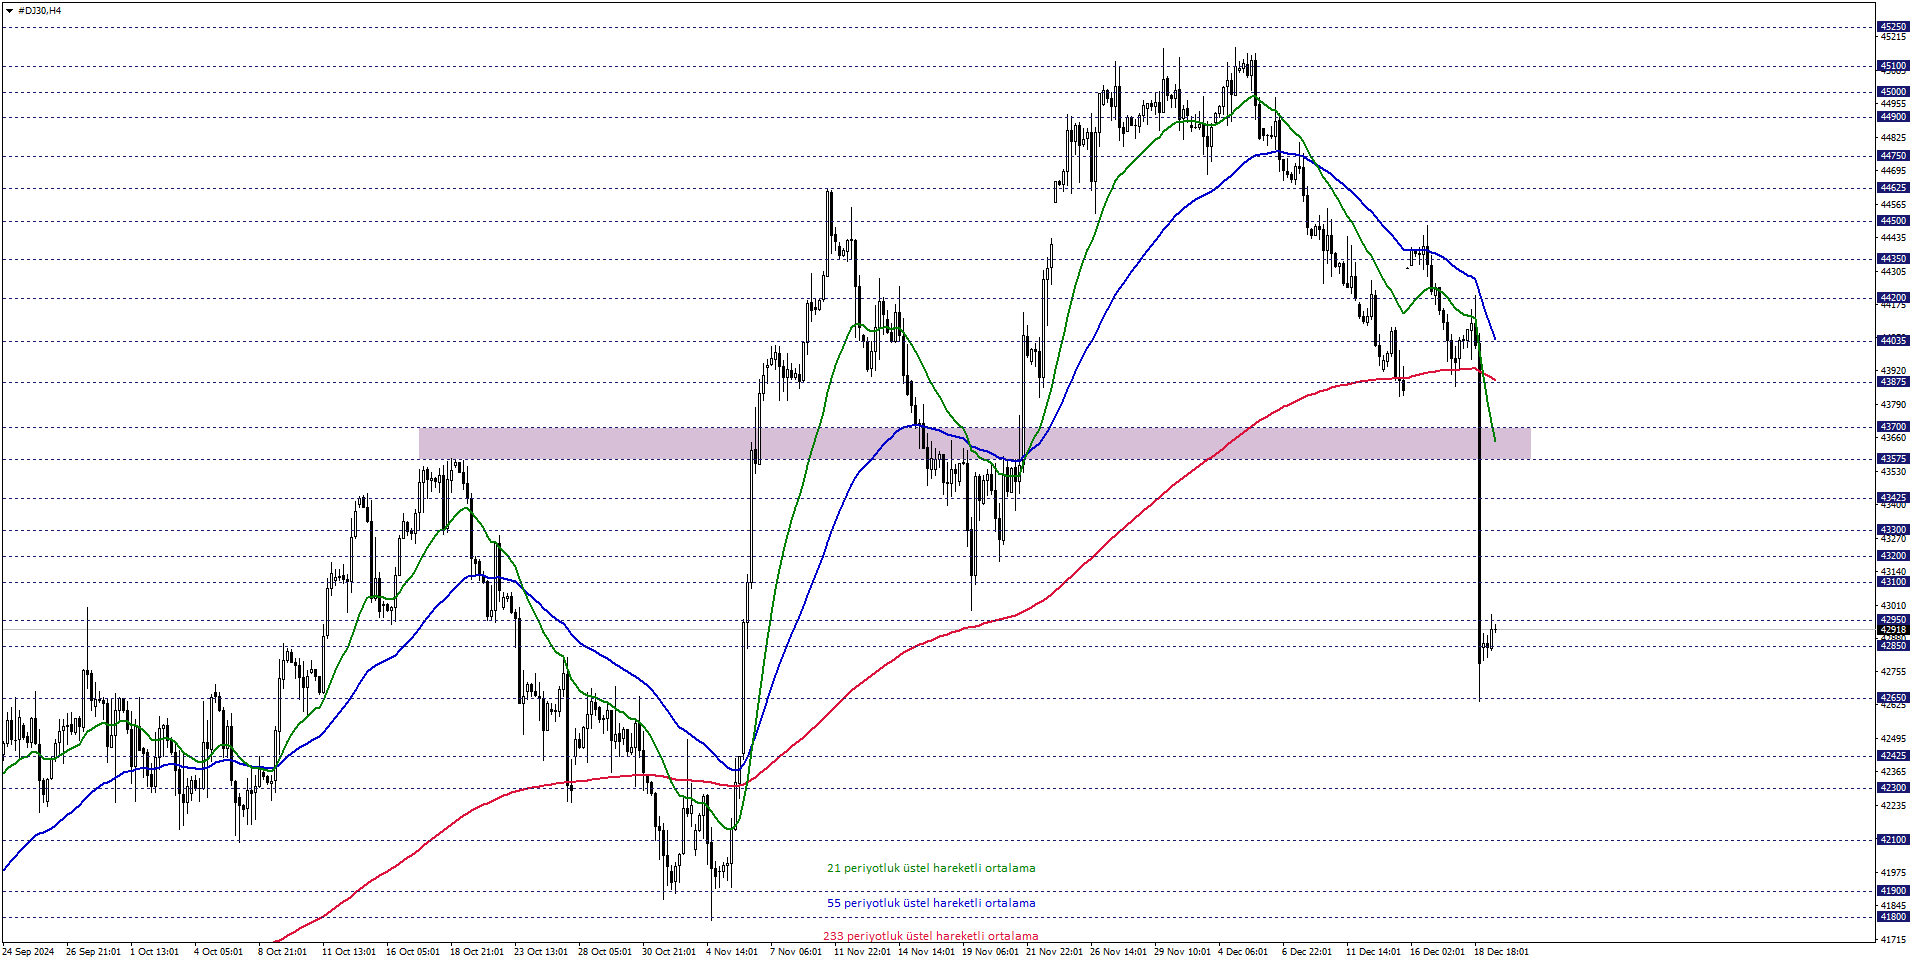This screenshot has height=963, width=1916.
Task: Pick the 44035 price level label
Action: tap(1893, 341)
